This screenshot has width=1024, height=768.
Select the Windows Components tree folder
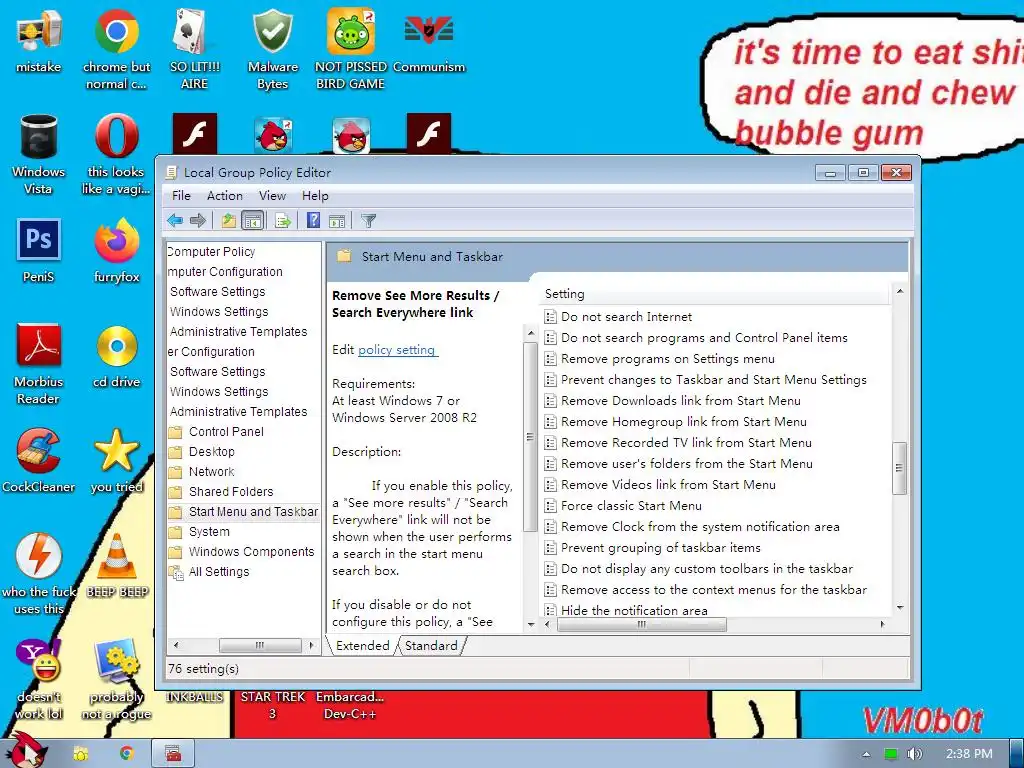point(251,552)
